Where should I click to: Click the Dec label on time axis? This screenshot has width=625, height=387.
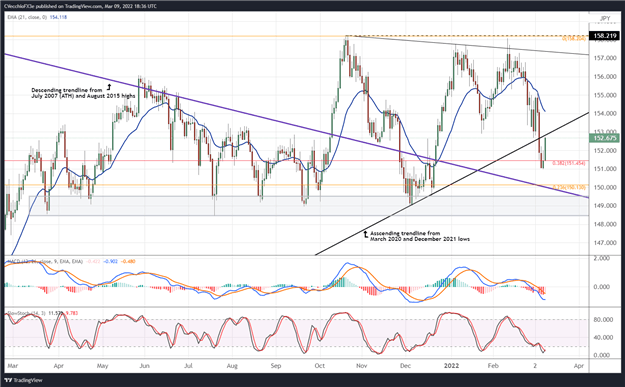click(x=405, y=366)
